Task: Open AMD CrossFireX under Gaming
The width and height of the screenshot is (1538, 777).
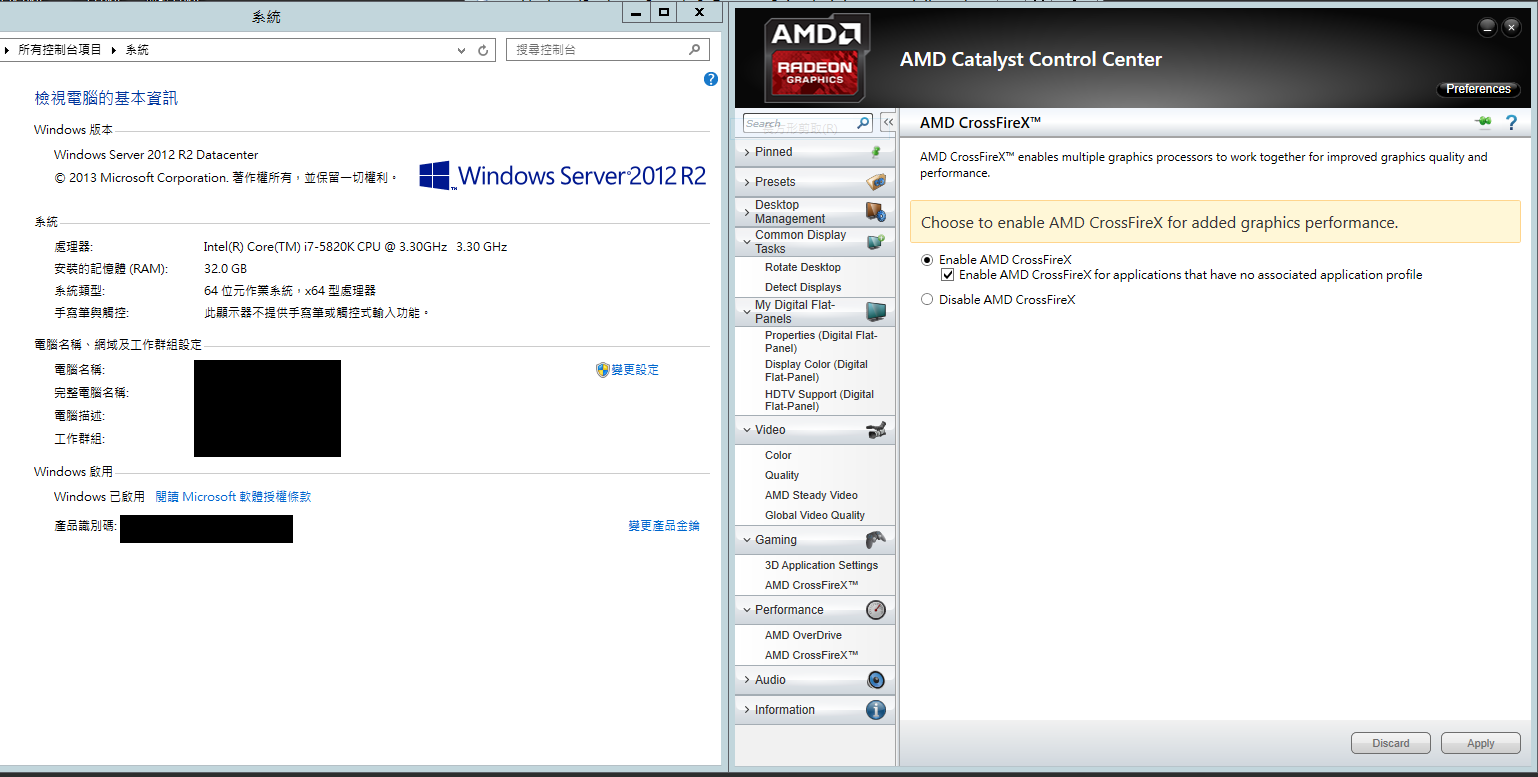Action: pyautogui.click(x=812, y=585)
